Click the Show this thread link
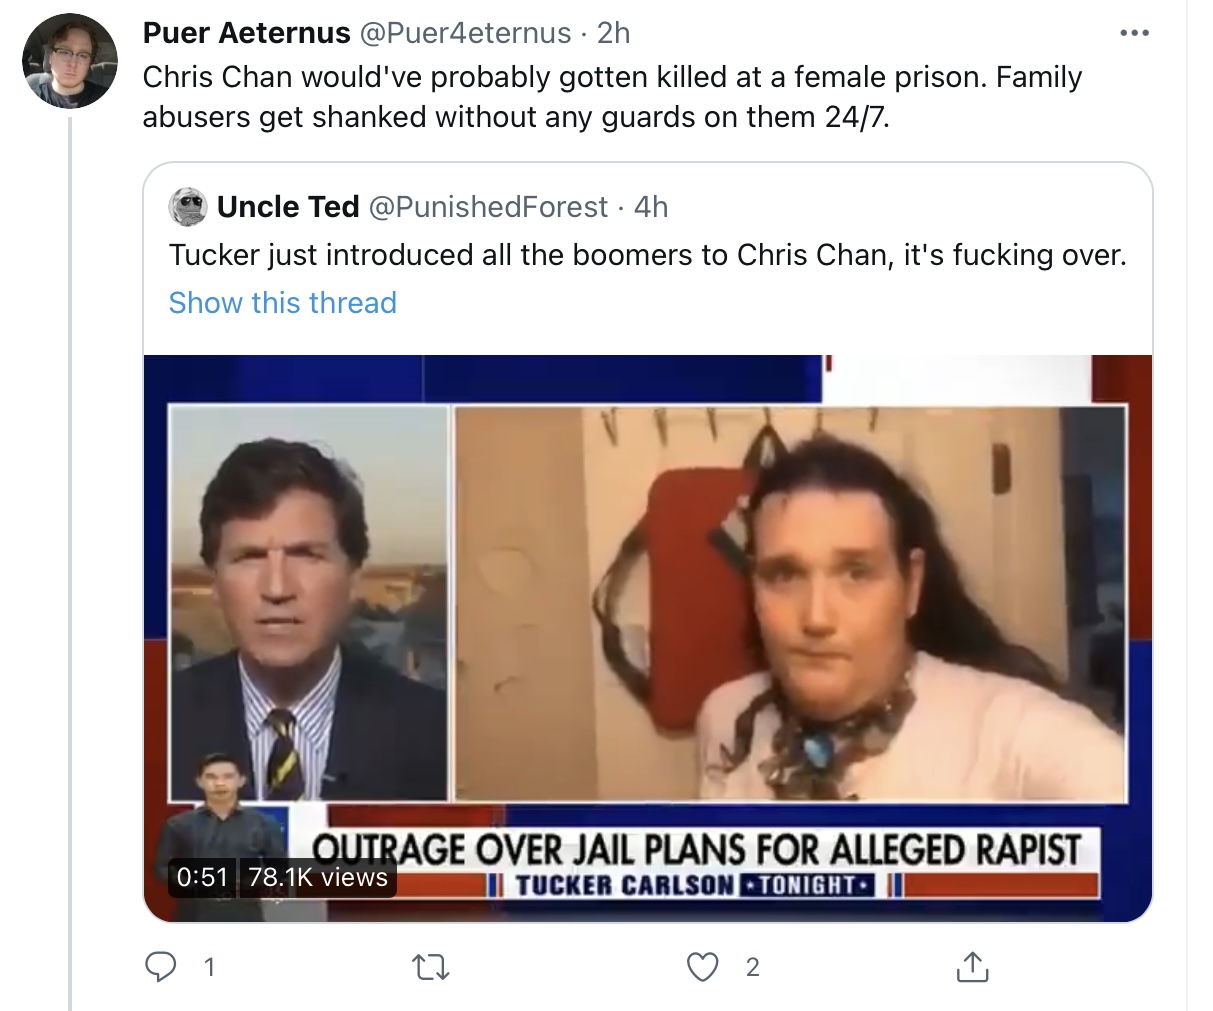The width and height of the screenshot is (1213, 1011). pos(283,303)
